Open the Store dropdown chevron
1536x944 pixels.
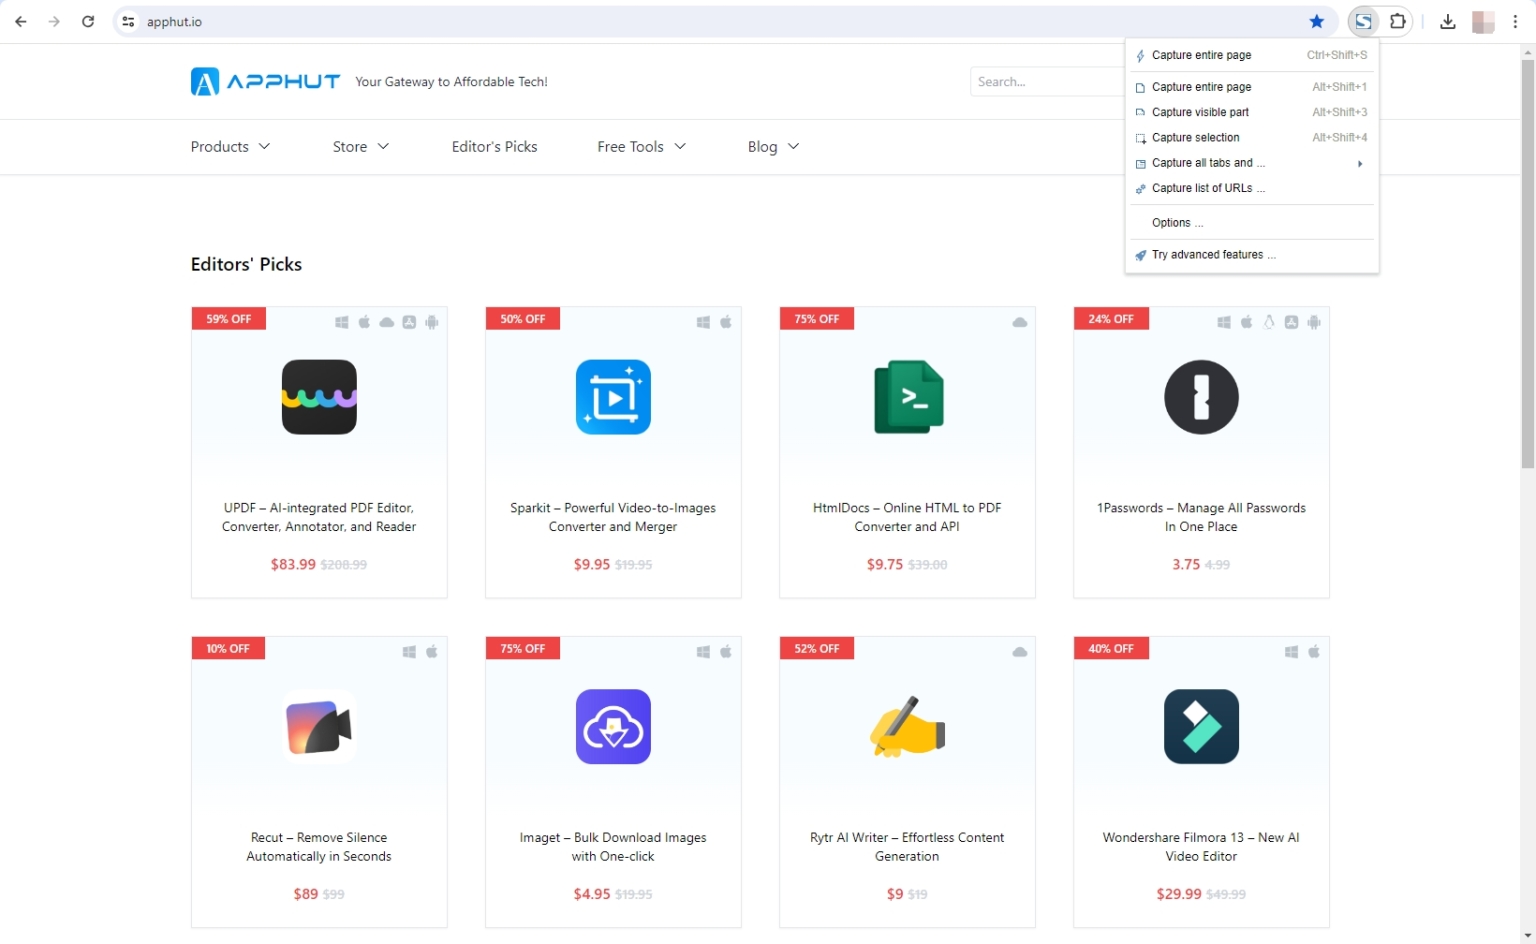(385, 146)
